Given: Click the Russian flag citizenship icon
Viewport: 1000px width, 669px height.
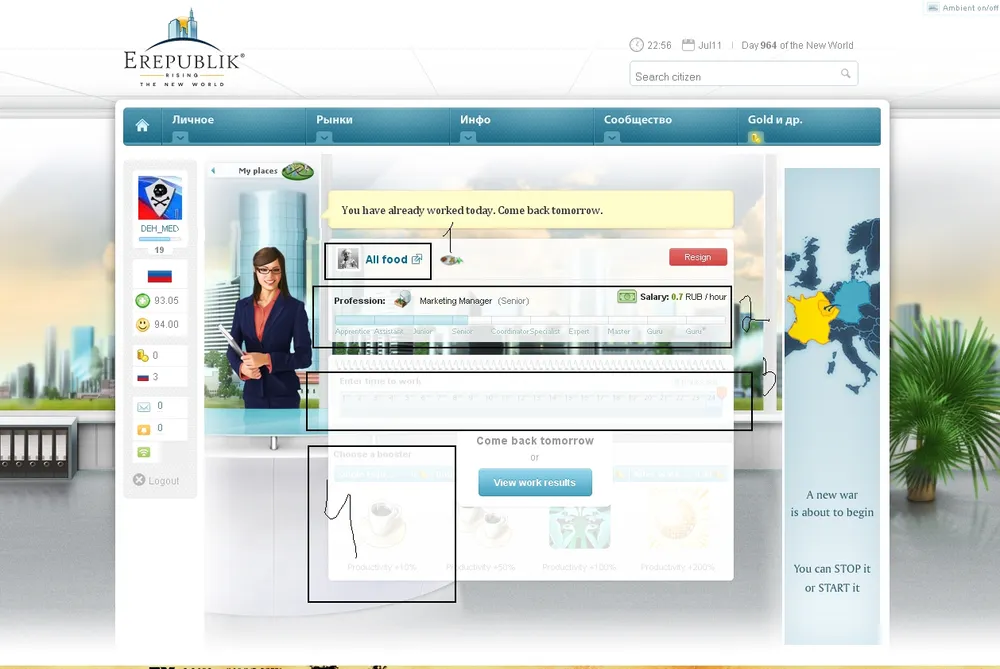Looking at the screenshot, I should (159, 276).
